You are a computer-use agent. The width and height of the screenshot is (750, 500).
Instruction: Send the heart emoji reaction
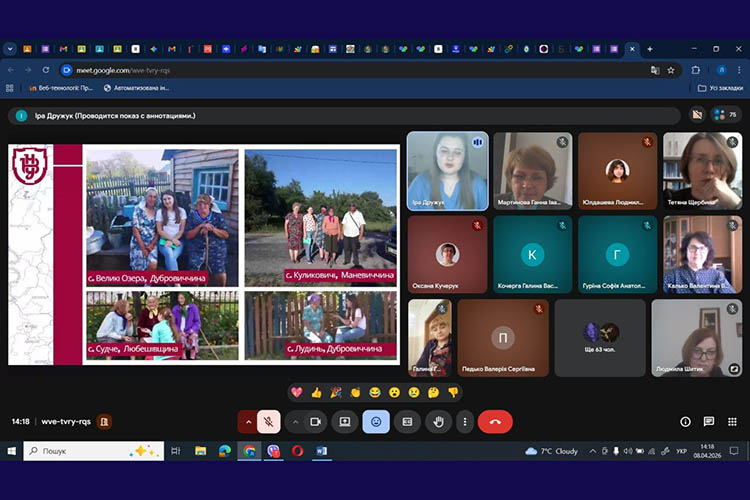tap(297, 392)
